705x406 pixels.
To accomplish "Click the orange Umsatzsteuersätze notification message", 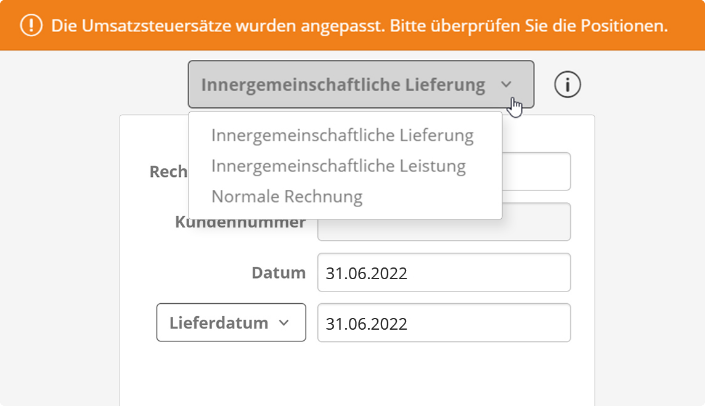I will (359, 26).
